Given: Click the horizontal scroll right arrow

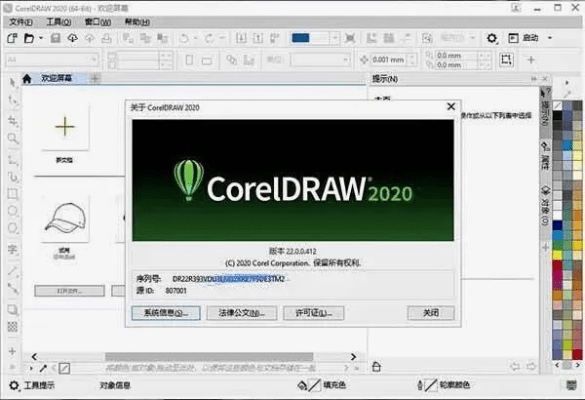Looking at the screenshot, I should [353, 357].
